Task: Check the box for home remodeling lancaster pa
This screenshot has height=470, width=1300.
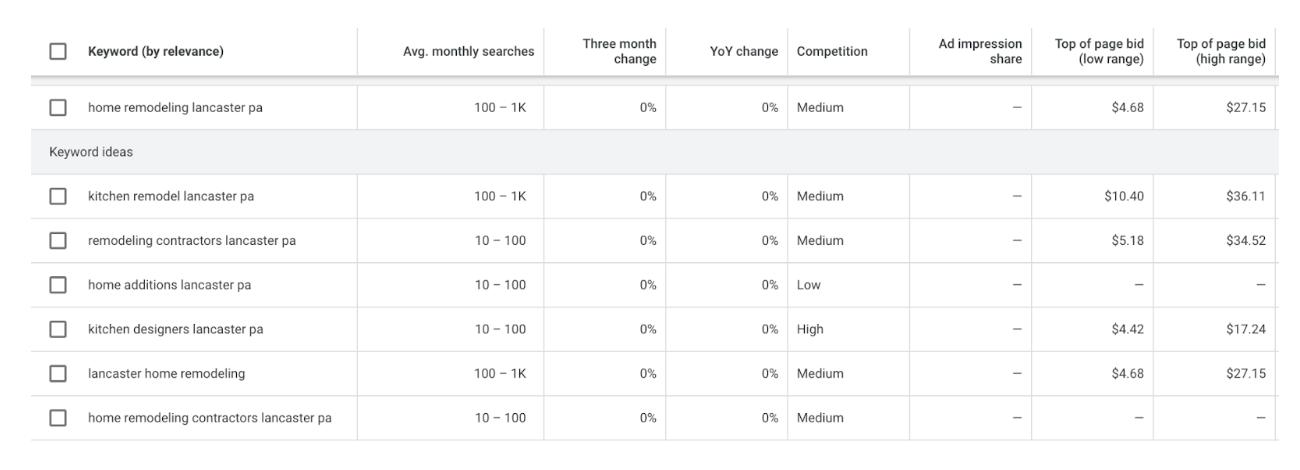Action: [59, 108]
